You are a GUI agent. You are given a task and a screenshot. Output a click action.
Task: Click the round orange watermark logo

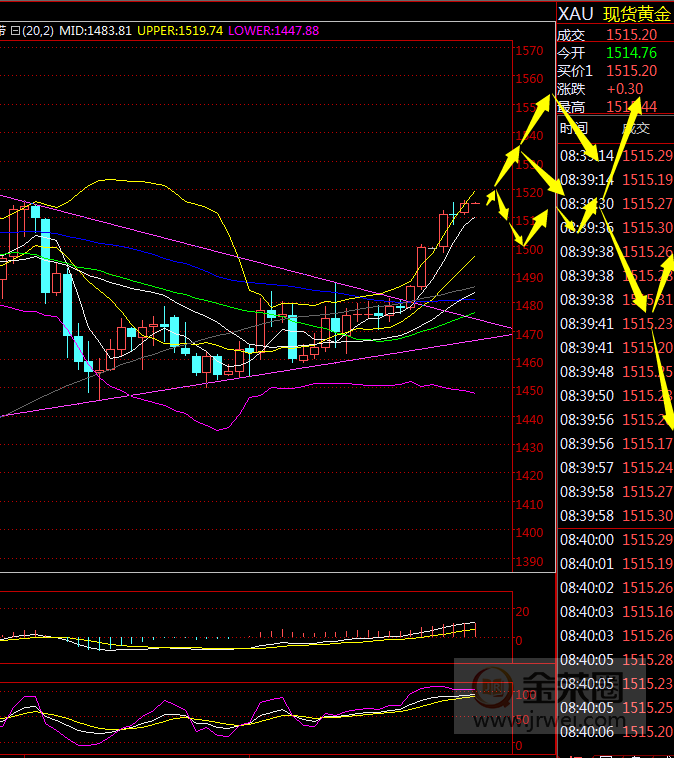tap(492, 688)
